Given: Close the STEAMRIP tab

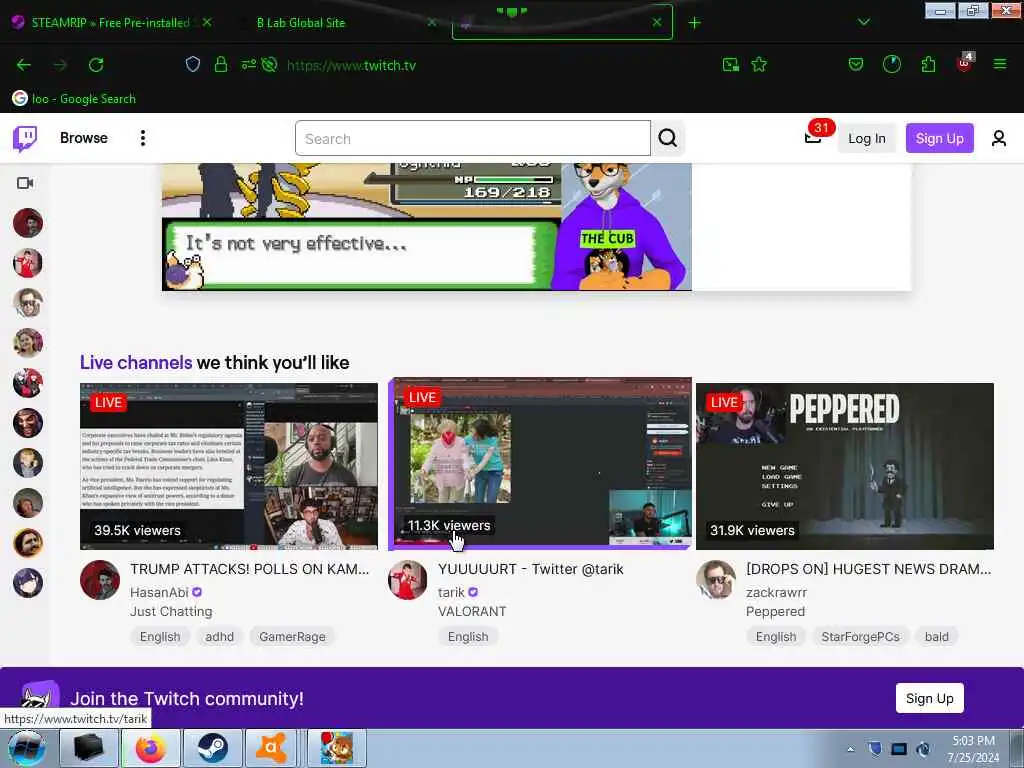Looking at the screenshot, I should coord(207,22).
